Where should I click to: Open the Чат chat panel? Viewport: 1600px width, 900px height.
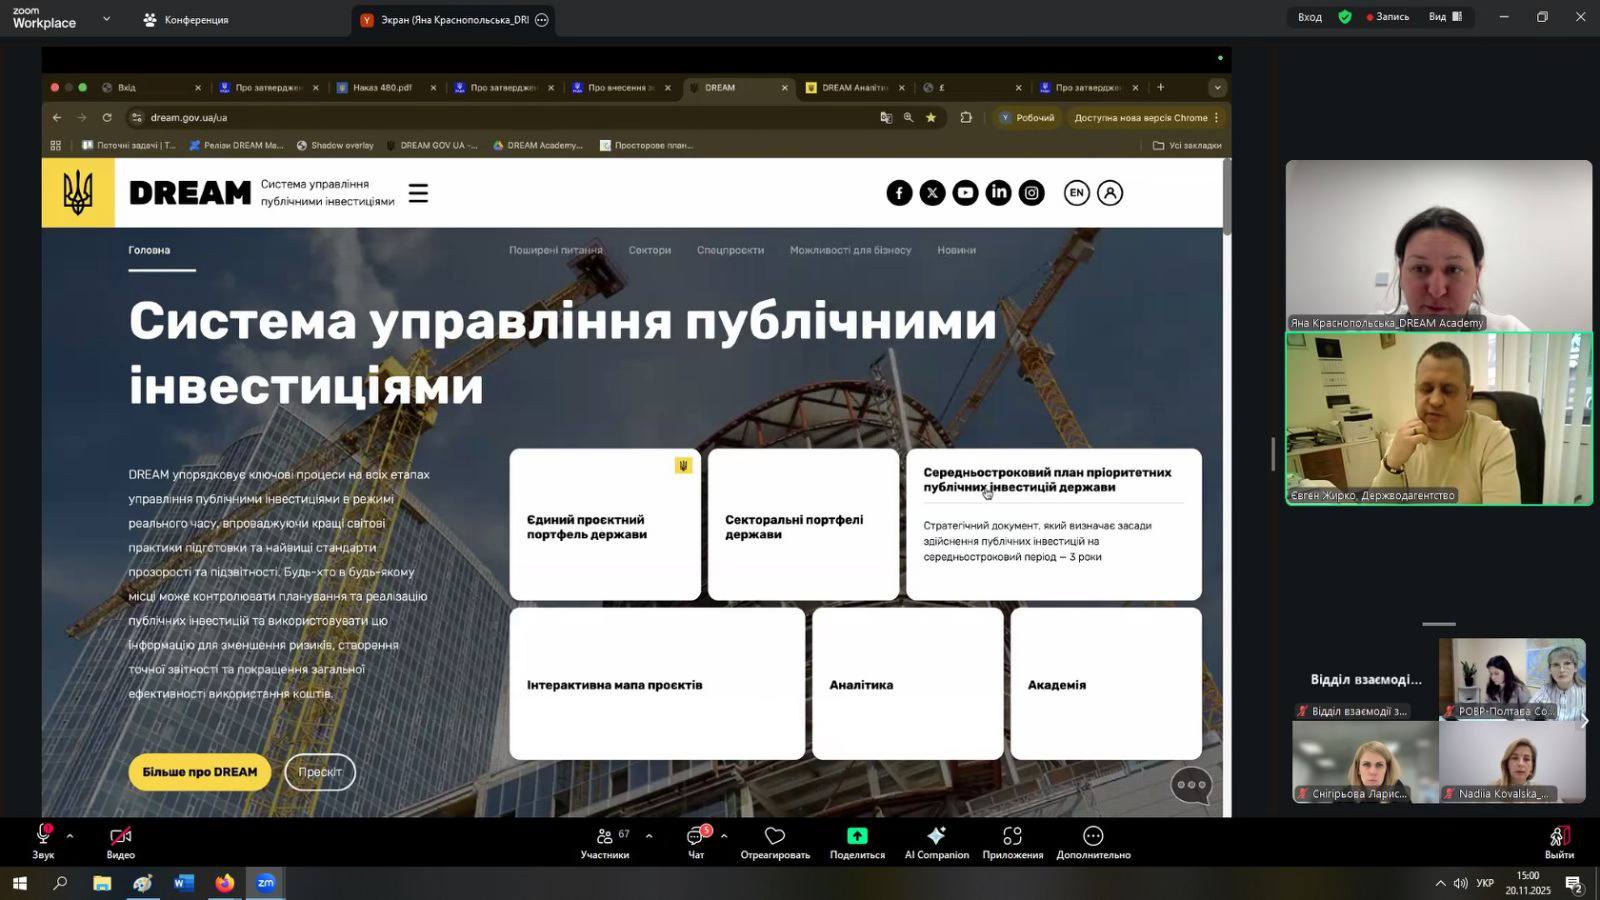[x=696, y=837]
